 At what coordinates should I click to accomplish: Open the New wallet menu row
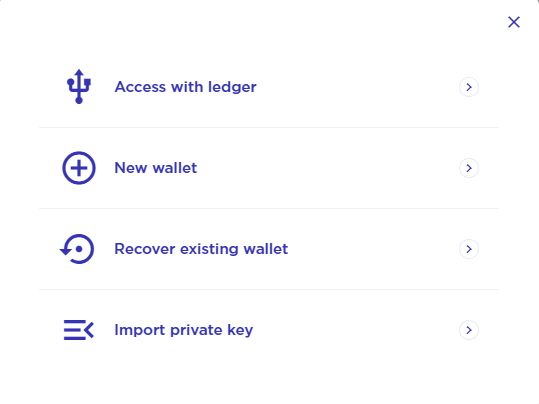pos(269,168)
